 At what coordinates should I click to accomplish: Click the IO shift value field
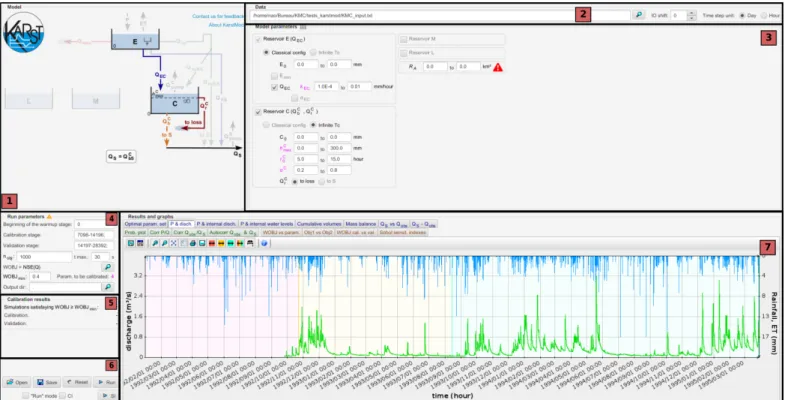click(x=678, y=16)
